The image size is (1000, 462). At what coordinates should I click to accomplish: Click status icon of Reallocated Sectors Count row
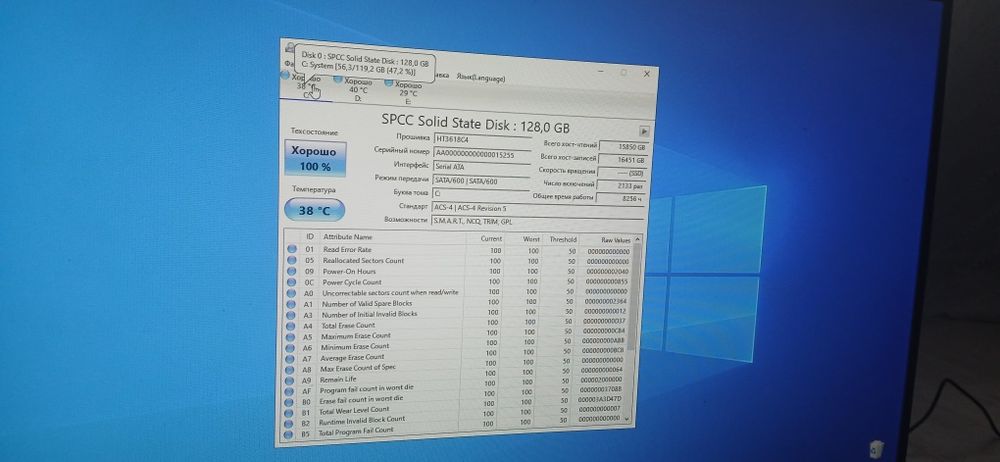tap(292, 260)
